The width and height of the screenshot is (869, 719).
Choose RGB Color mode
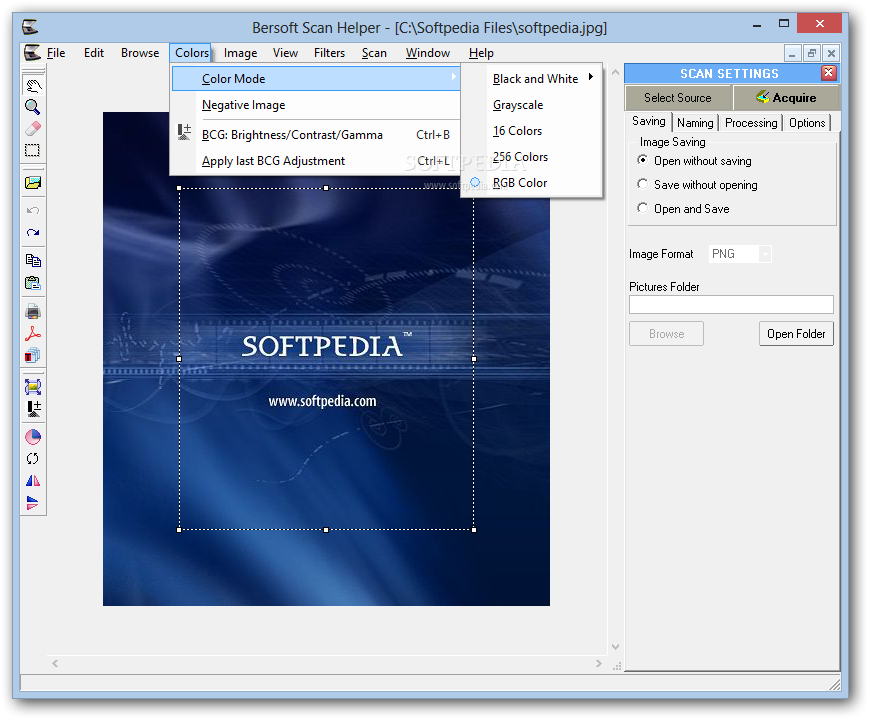coord(531,183)
